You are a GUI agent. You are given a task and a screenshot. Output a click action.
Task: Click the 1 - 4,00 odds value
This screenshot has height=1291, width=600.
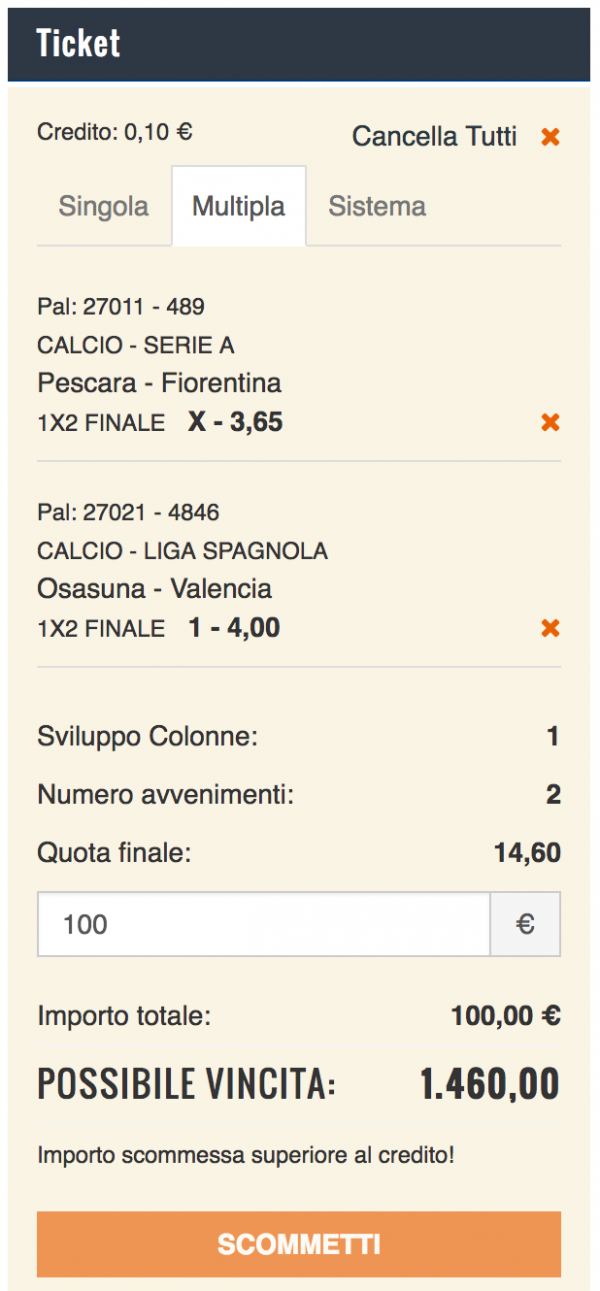coord(234,627)
